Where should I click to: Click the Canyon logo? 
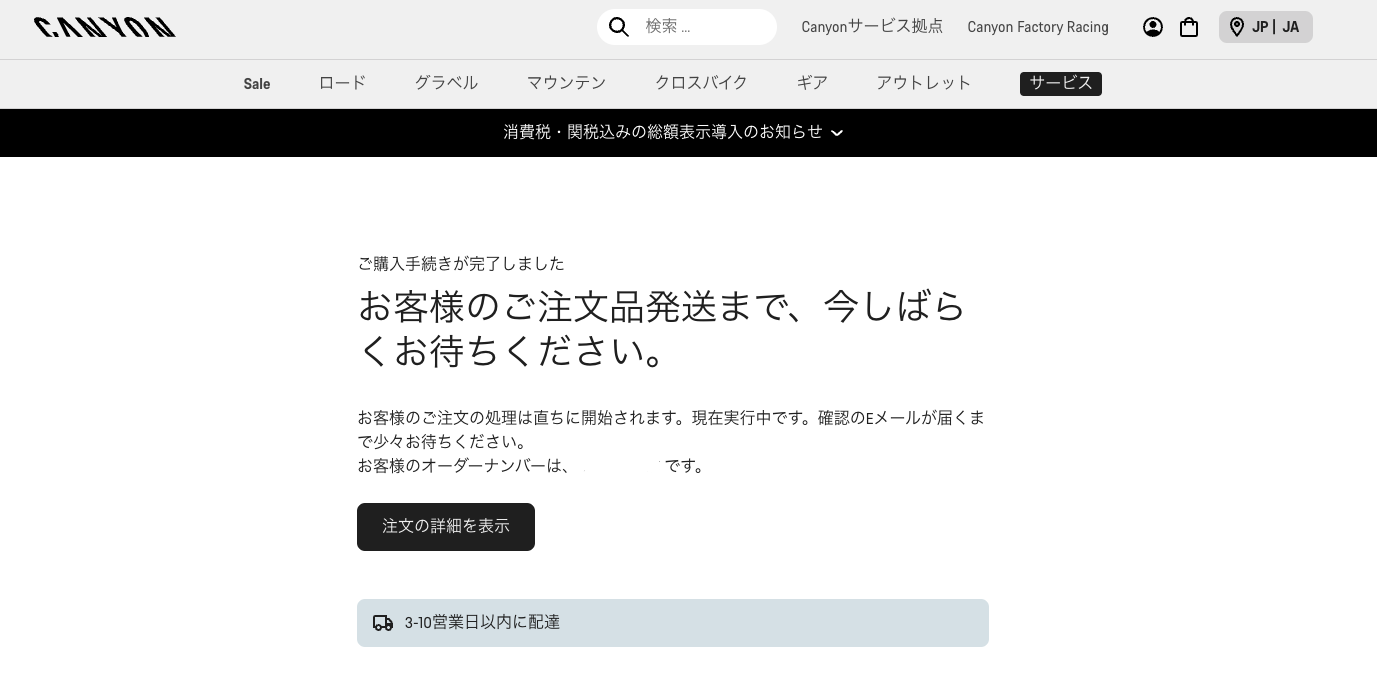tap(105, 27)
